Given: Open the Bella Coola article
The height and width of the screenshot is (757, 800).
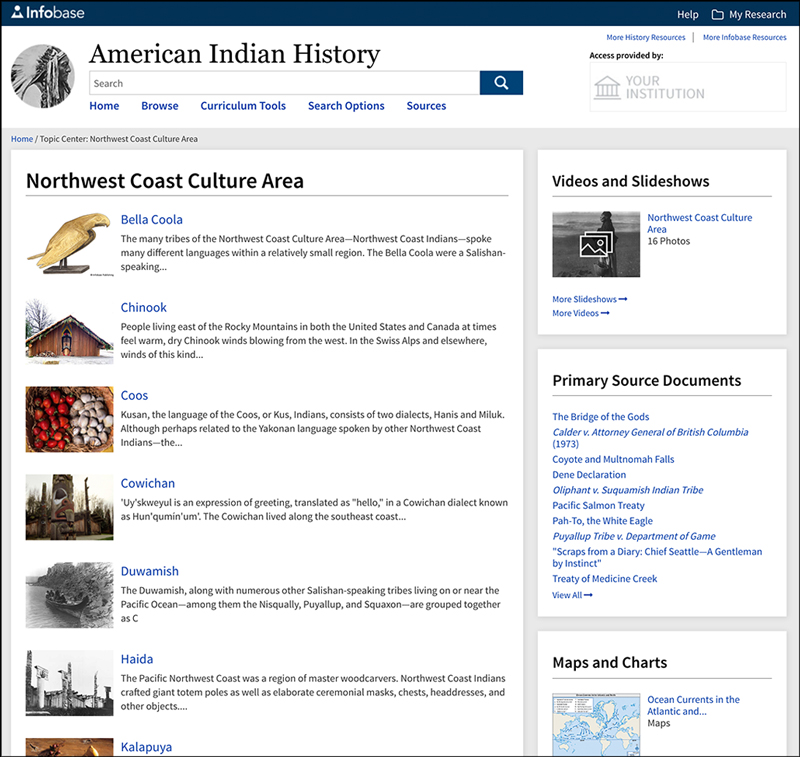Looking at the screenshot, I should [152, 219].
